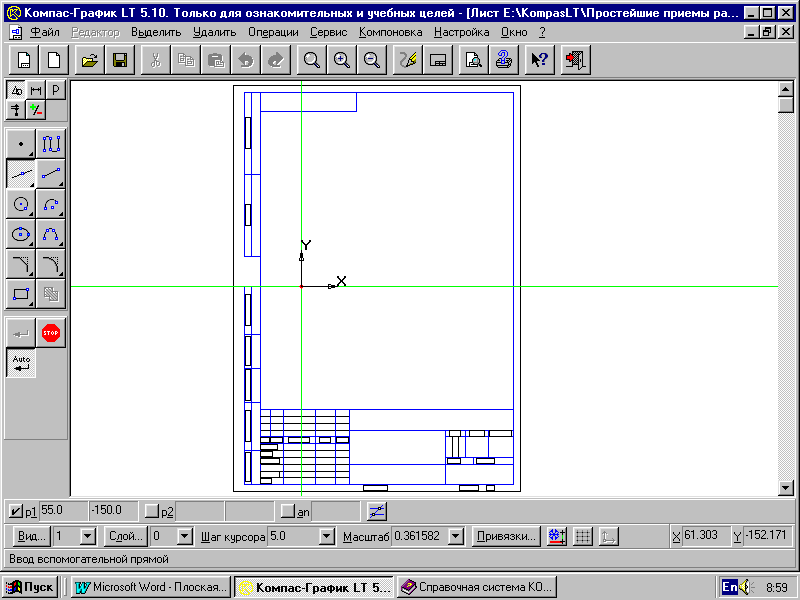Expand the view number dropdown
The height and width of the screenshot is (600, 800).
(x=88, y=536)
